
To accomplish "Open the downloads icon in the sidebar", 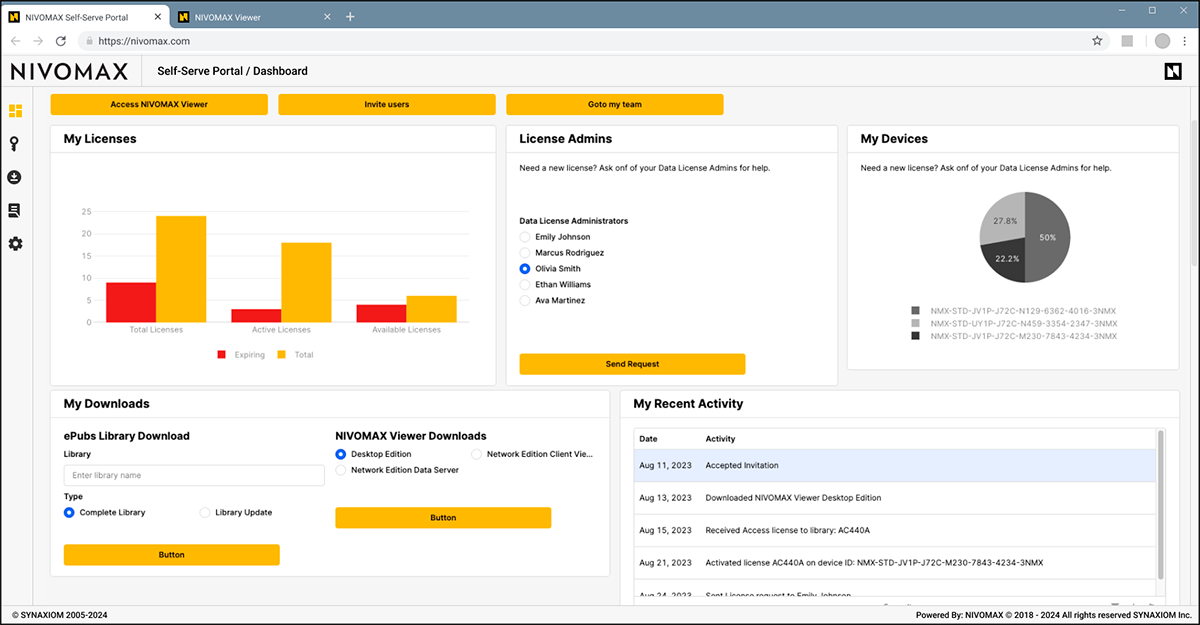I will 15,177.
